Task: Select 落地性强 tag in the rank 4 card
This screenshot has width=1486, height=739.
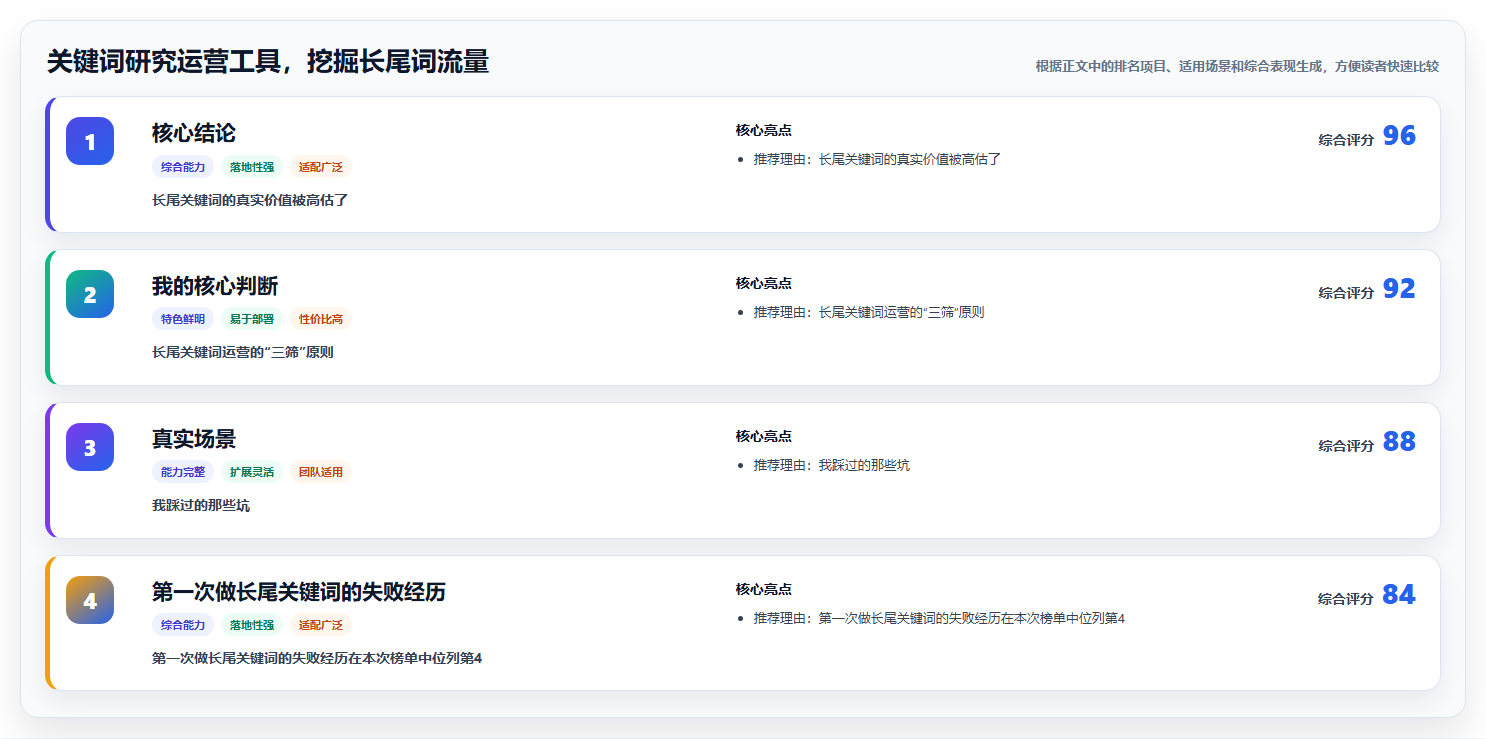Action: 252,625
